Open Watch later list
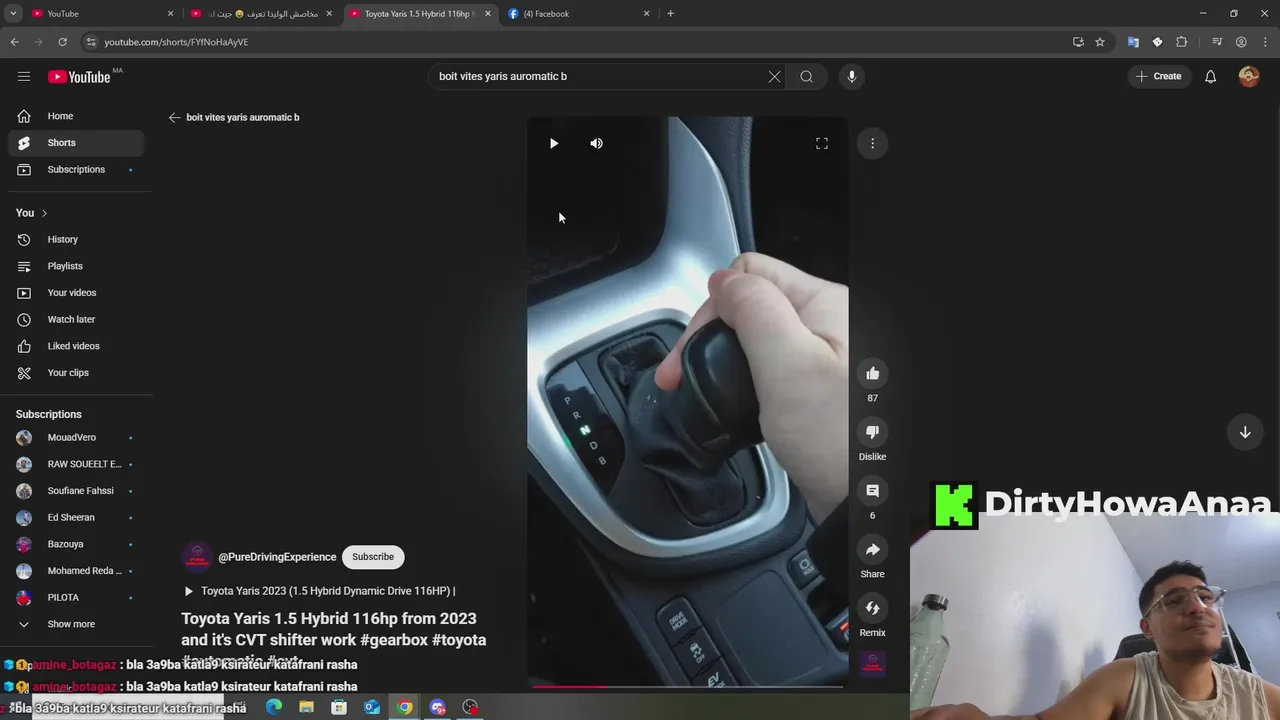This screenshot has width=1280, height=720. tap(76, 319)
